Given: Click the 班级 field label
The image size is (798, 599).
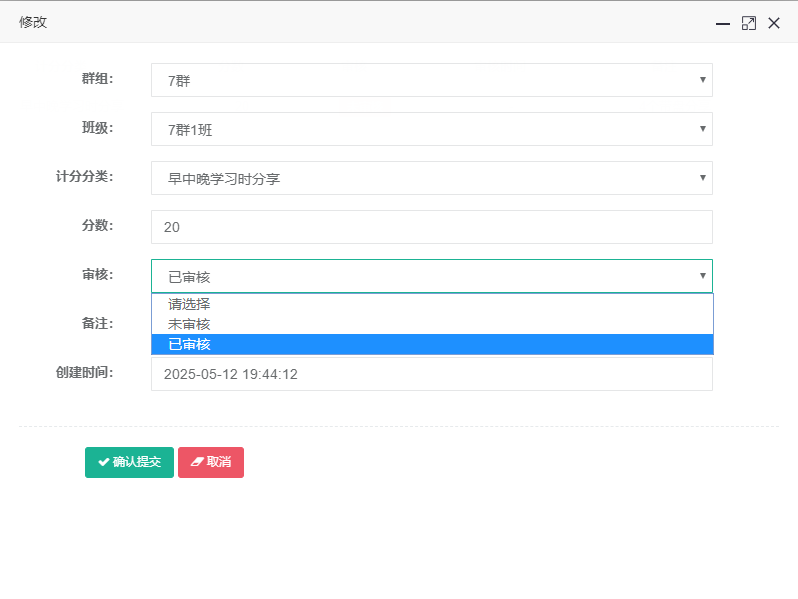Looking at the screenshot, I should tap(97, 128).
